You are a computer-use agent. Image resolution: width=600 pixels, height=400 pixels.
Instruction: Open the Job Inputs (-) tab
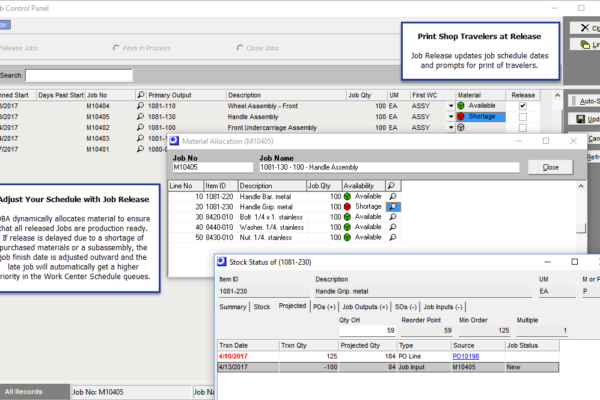(x=443, y=307)
